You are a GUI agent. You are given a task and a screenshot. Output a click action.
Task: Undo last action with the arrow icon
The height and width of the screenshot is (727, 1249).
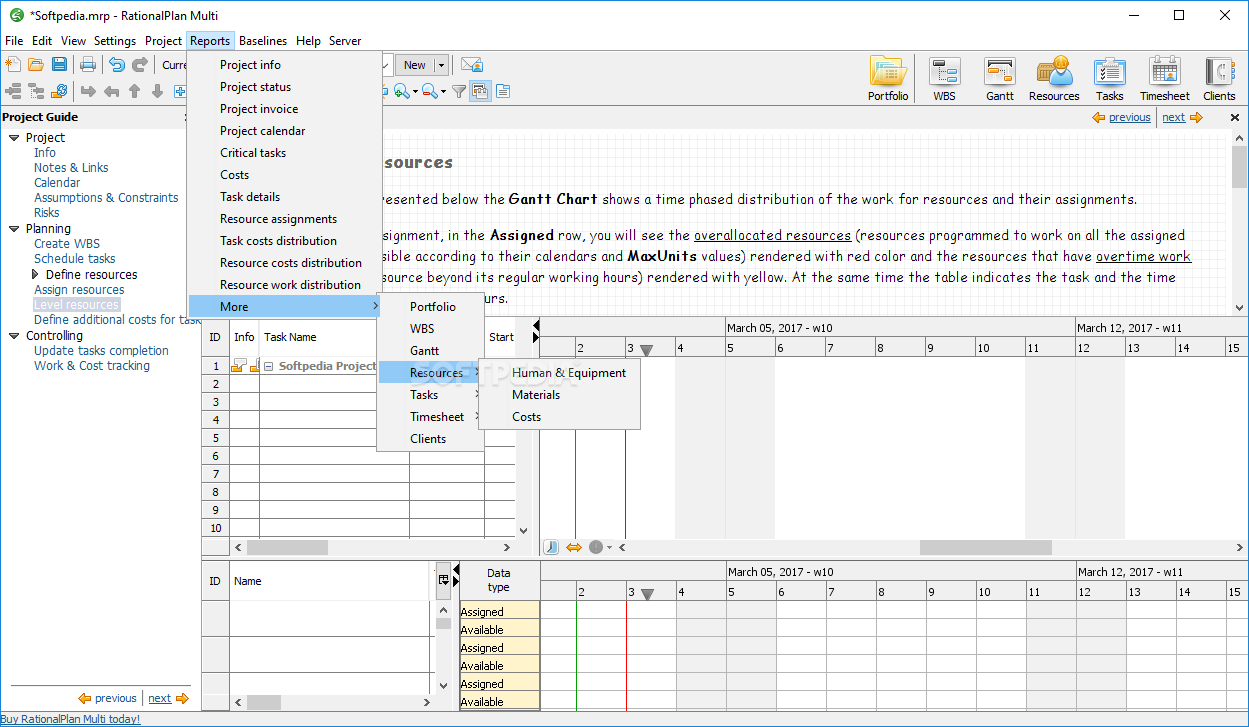[117, 65]
